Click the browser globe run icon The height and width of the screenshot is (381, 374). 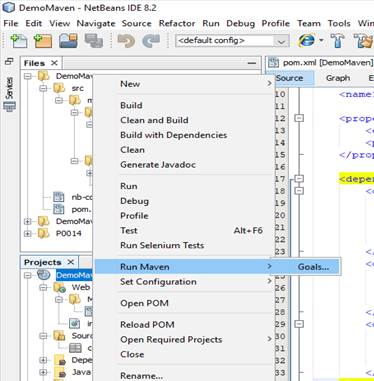(x=307, y=41)
